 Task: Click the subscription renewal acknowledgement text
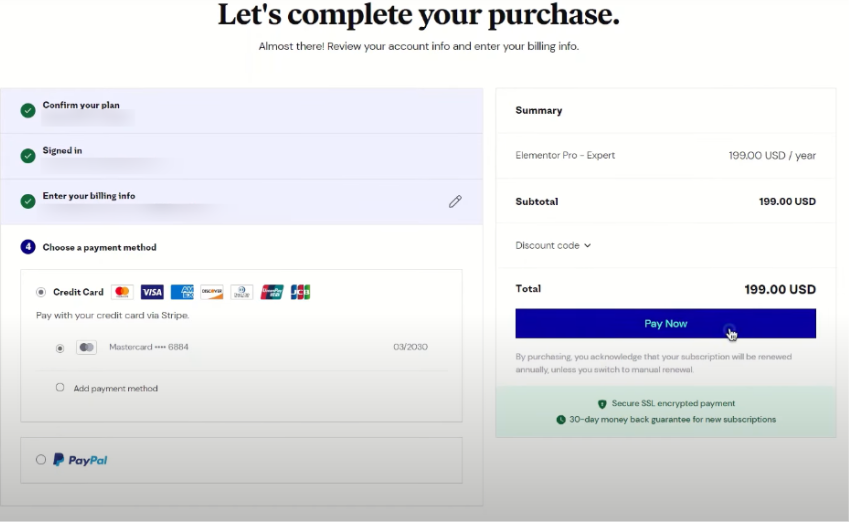pos(653,363)
